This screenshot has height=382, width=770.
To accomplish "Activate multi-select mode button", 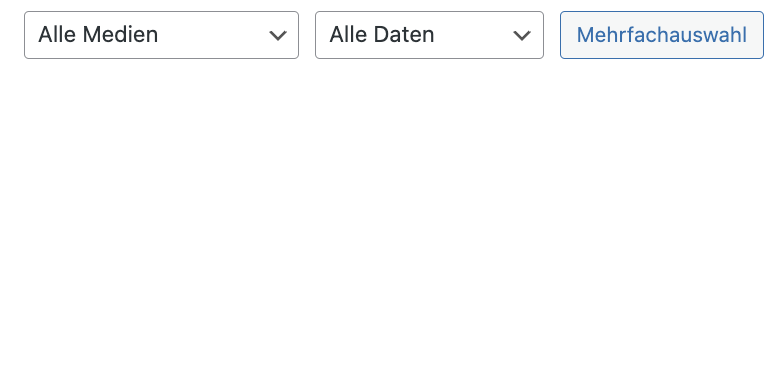I will pos(662,35).
